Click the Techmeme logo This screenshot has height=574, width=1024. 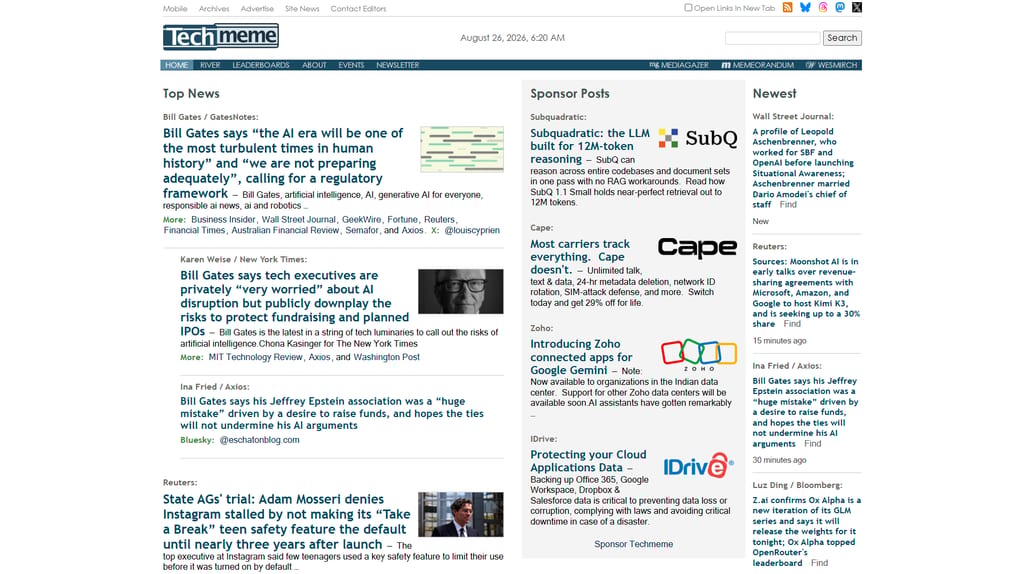pos(221,37)
